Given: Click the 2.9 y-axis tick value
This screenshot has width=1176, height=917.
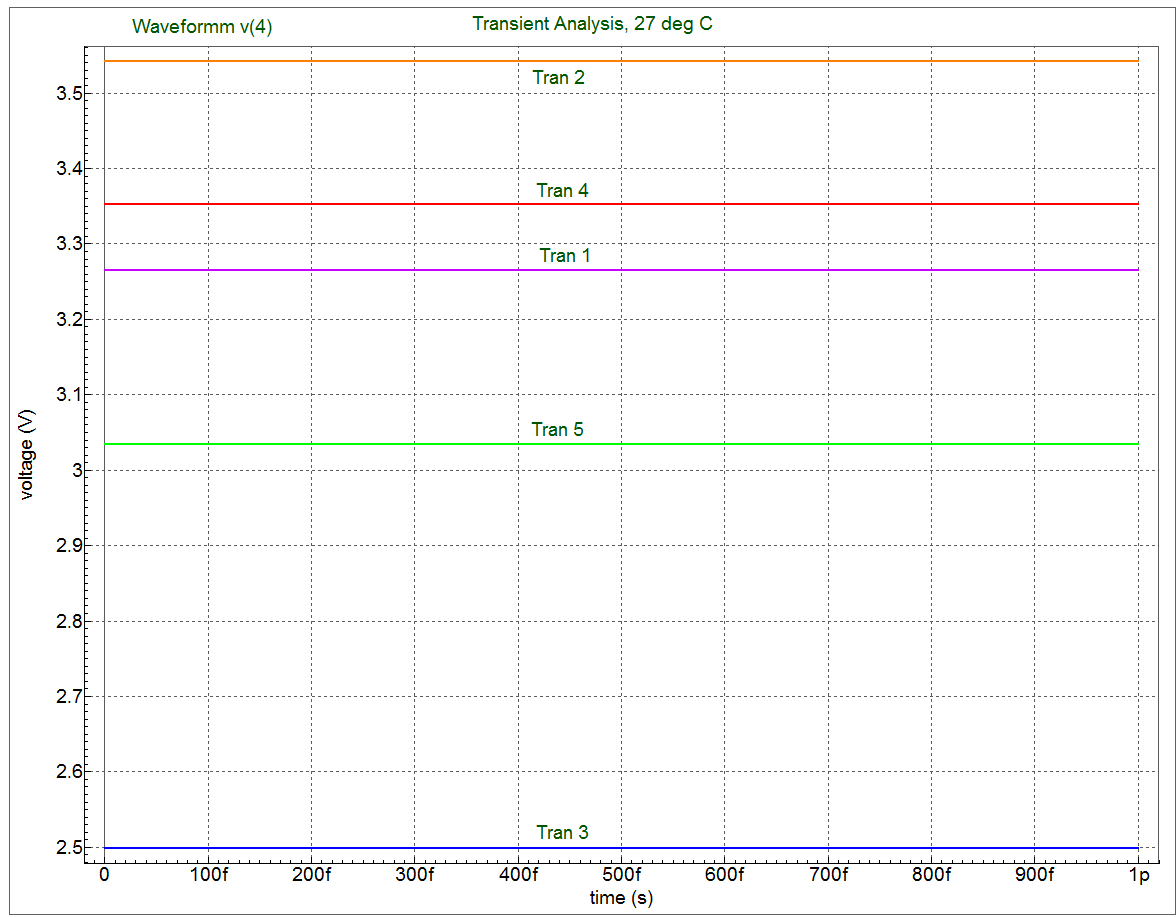Looking at the screenshot, I should click(x=69, y=546).
